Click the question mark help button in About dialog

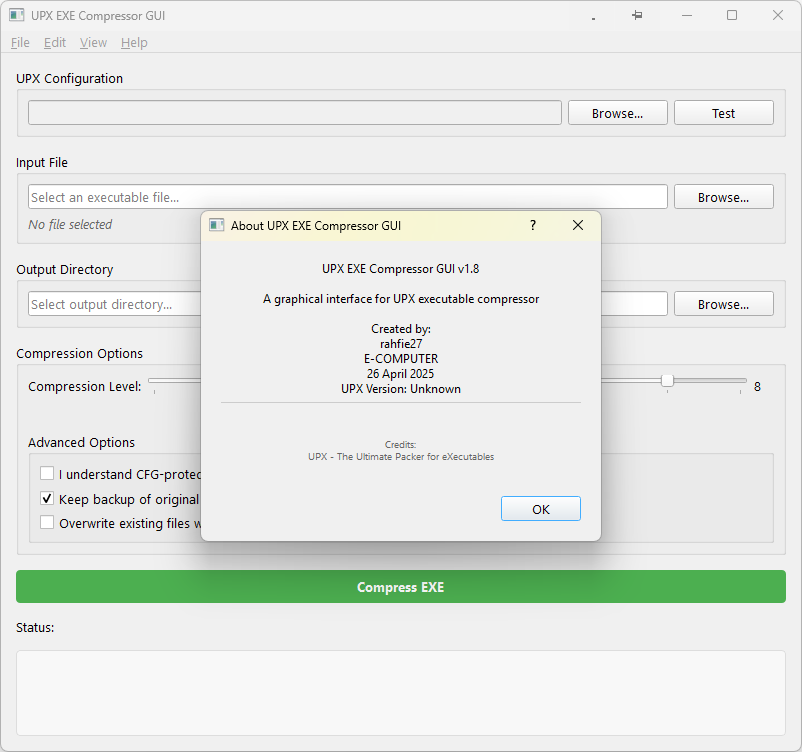coord(533,225)
